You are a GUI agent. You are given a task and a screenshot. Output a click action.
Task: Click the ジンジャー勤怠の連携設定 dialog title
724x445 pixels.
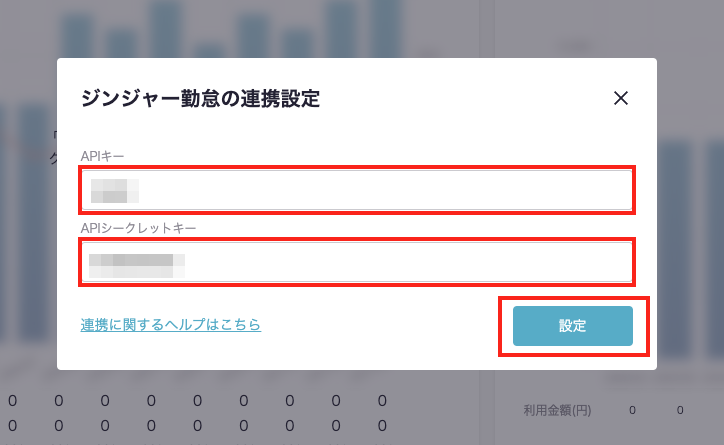pos(200,98)
